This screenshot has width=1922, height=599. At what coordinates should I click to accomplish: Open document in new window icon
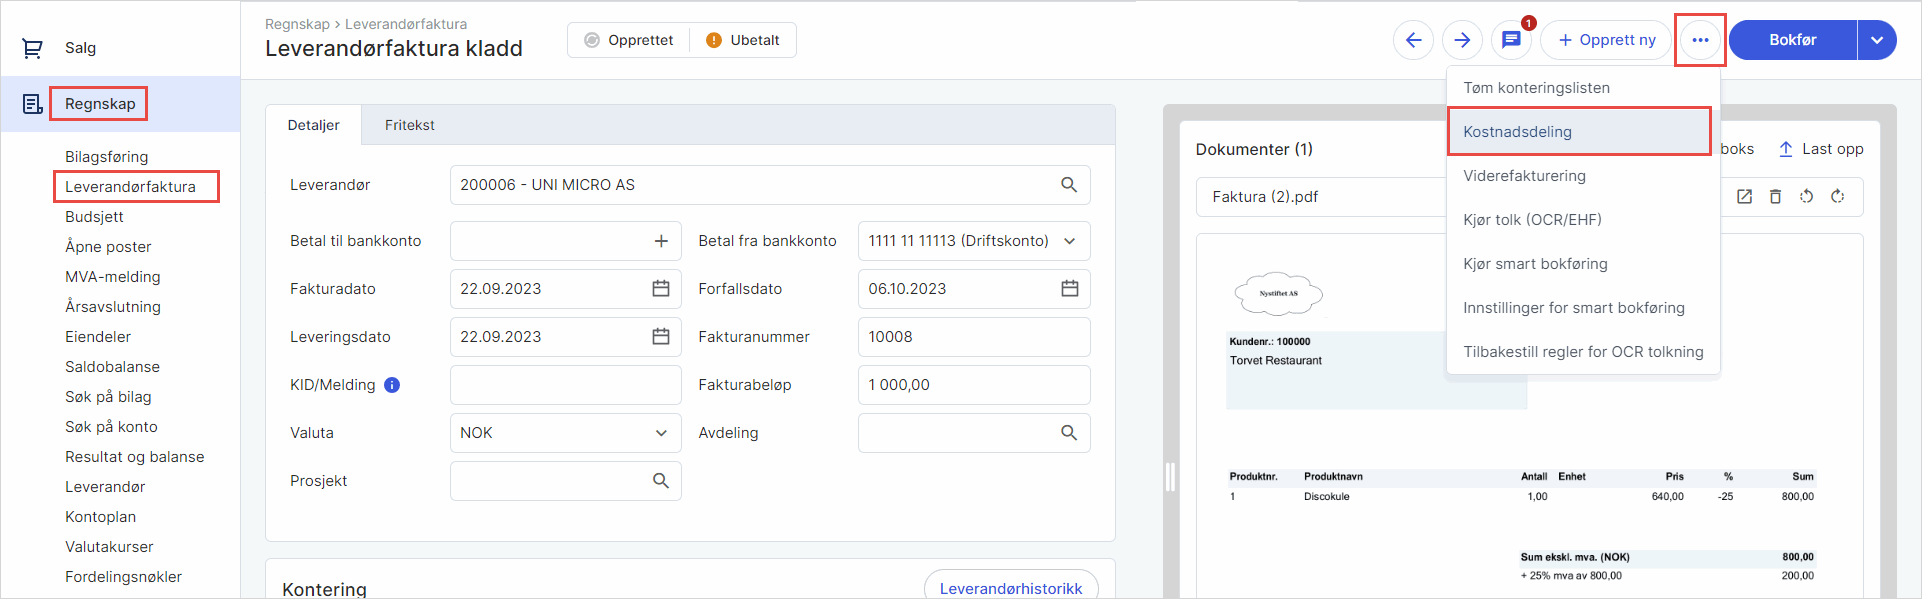1744,197
